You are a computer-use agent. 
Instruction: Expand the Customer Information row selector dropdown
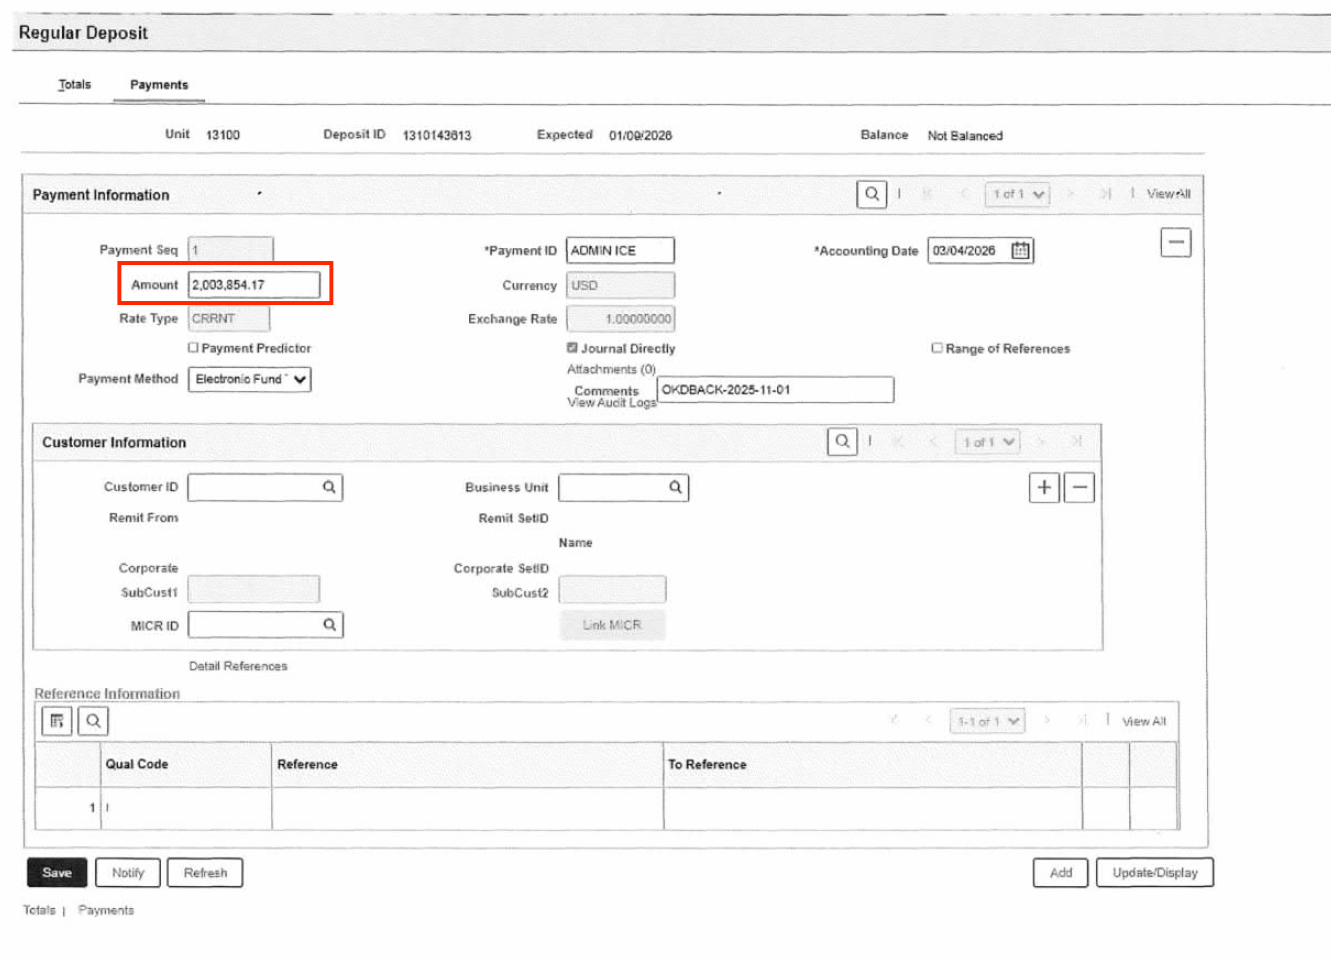[x=988, y=442]
